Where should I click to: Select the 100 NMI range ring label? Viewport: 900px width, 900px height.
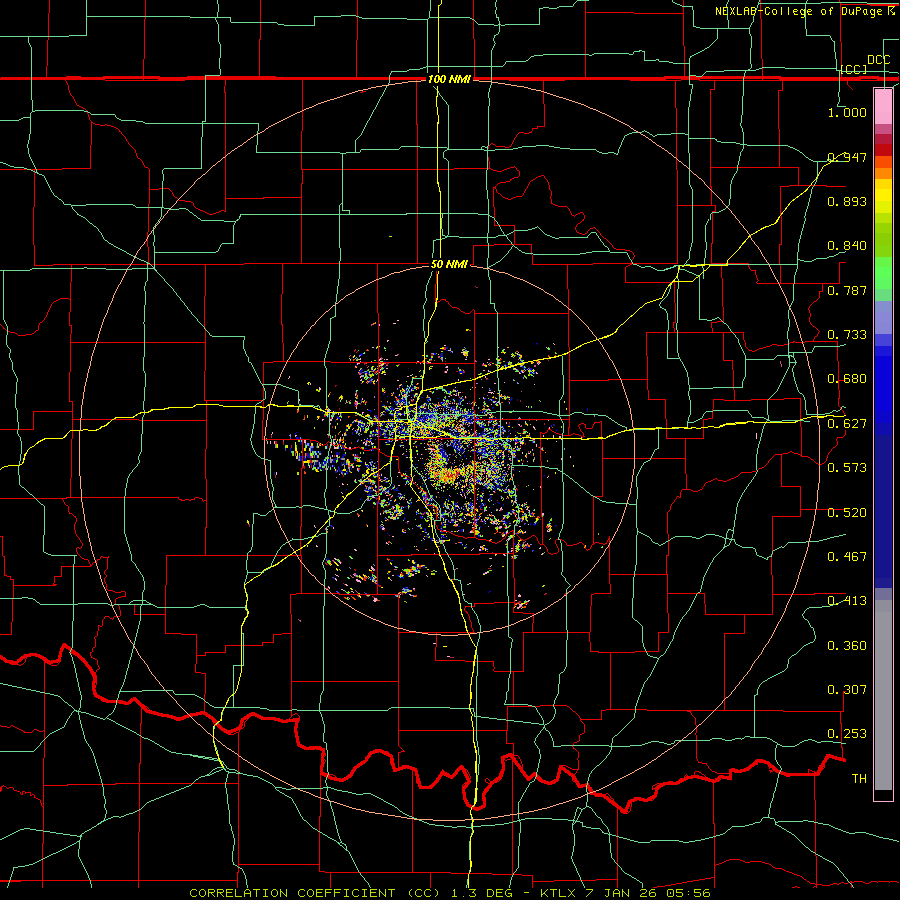[449, 79]
